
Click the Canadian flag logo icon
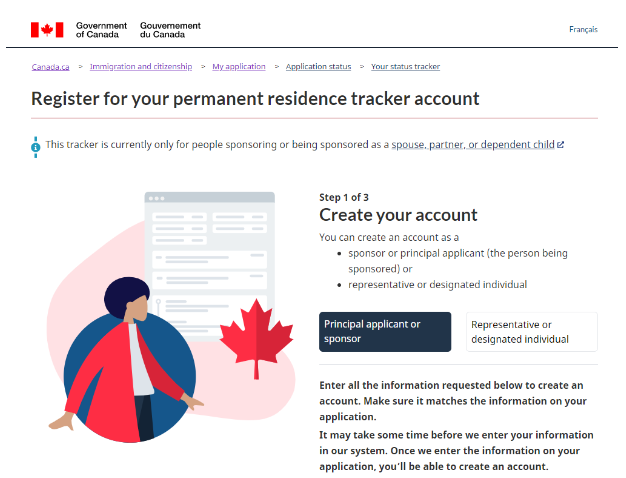click(47, 30)
